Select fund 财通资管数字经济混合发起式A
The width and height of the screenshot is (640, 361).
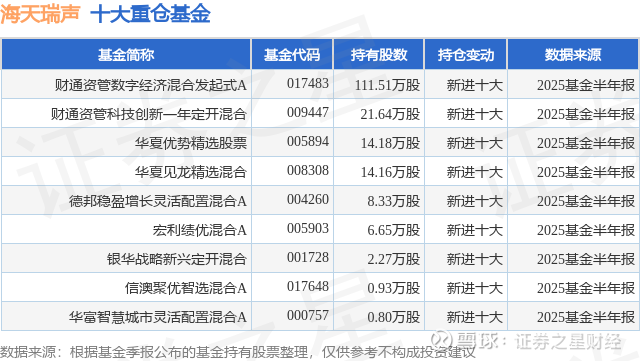151,85
